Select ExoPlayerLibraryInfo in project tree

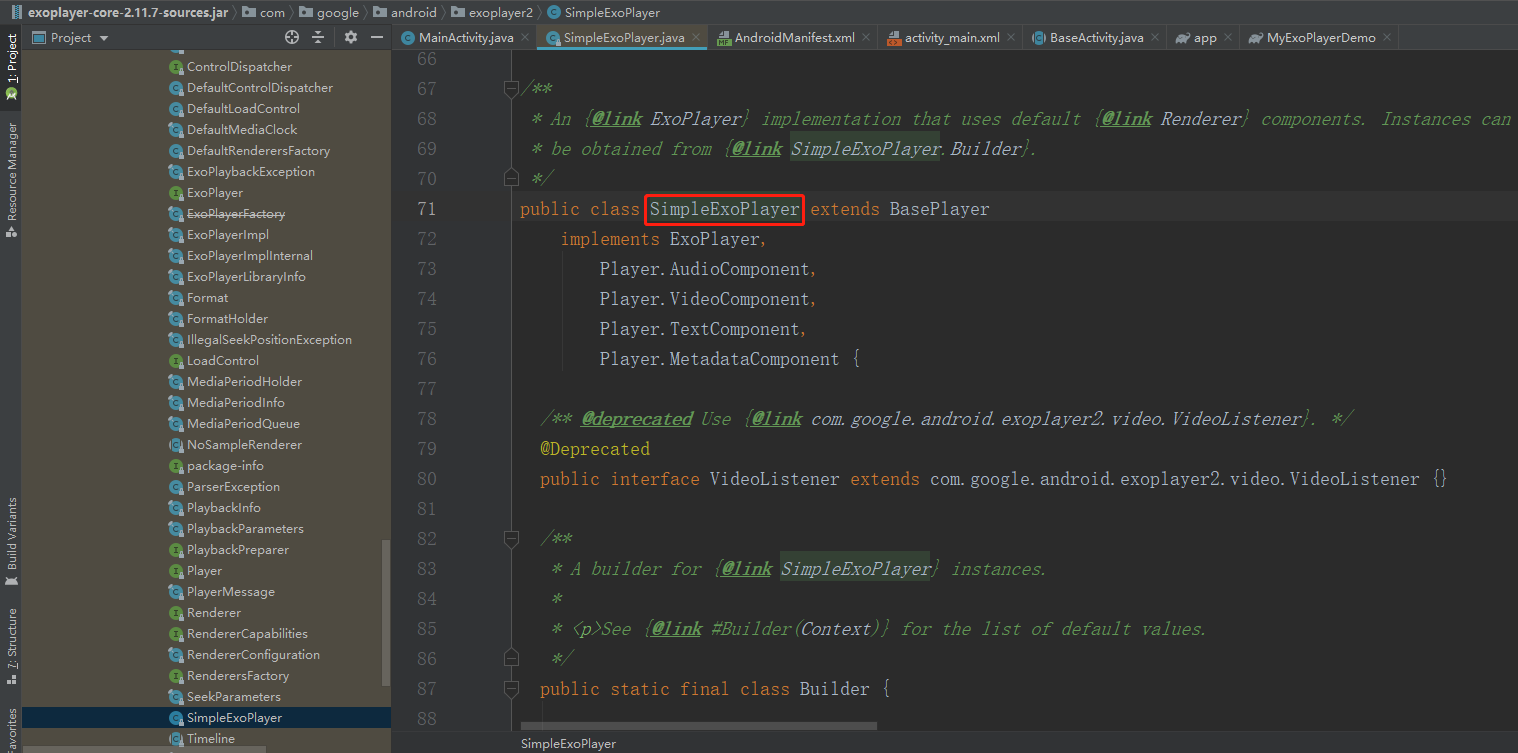(246, 277)
